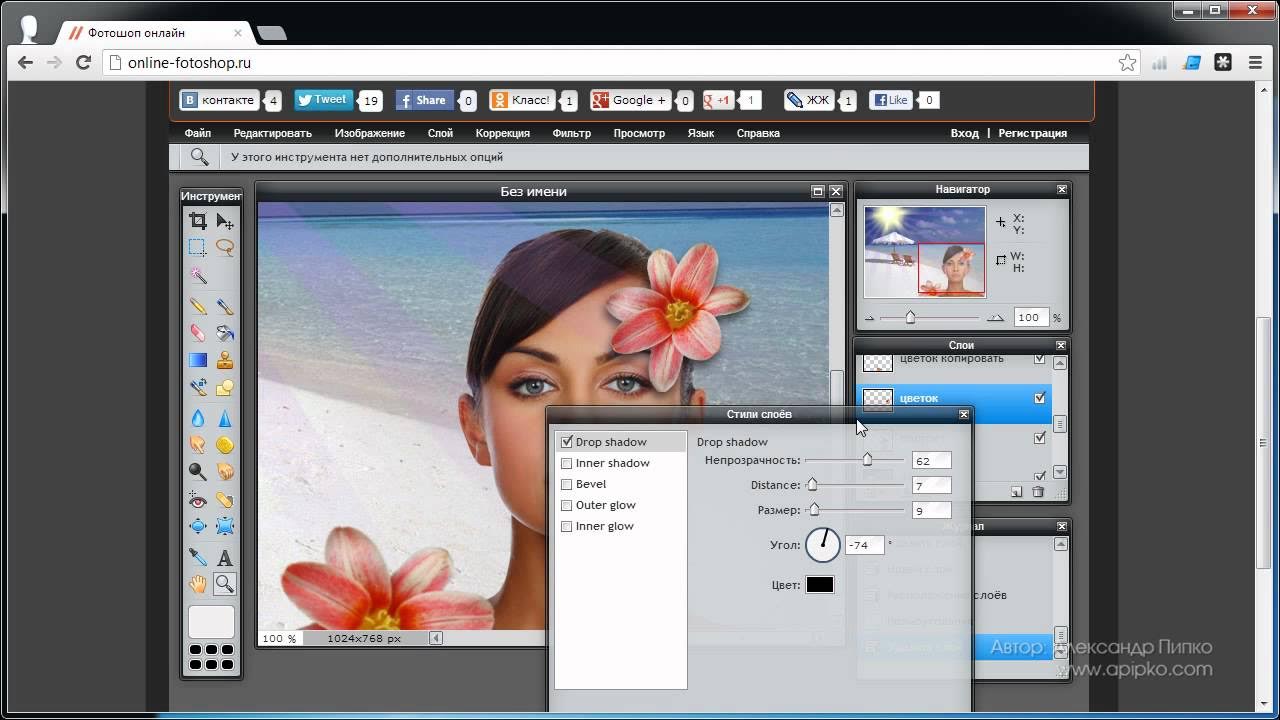Select the Smudge finger tool
Image resolution: width=1280 pixels, height=720 pixels.
pyautogui.click(x=198, y=444)
